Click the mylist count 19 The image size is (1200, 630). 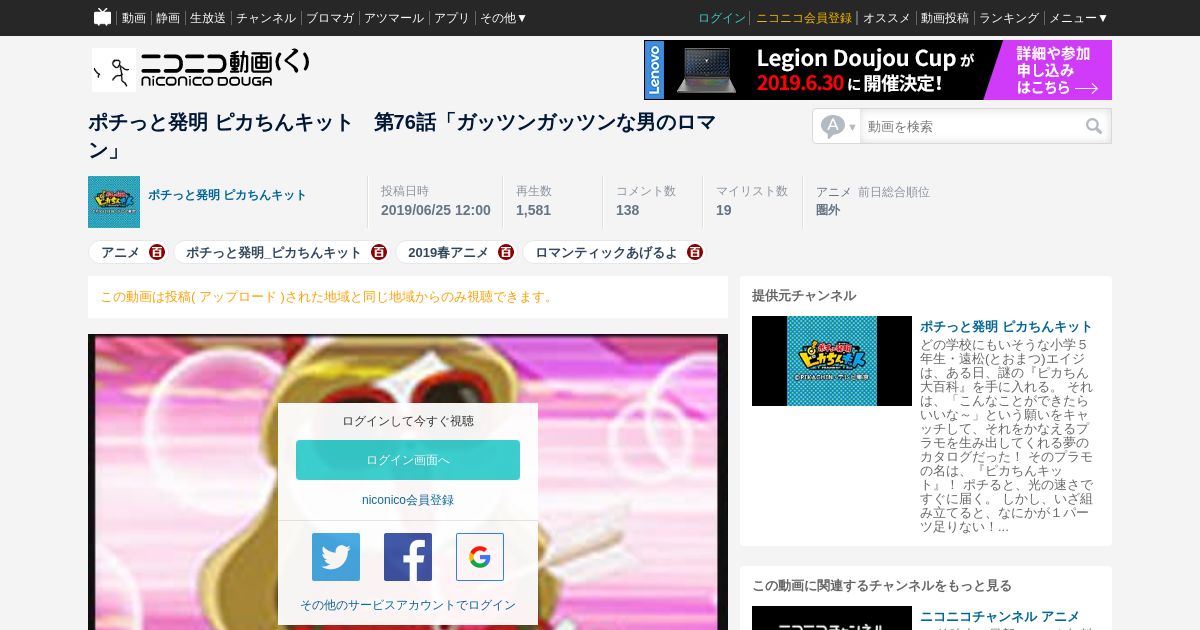[x=724, y=210]
